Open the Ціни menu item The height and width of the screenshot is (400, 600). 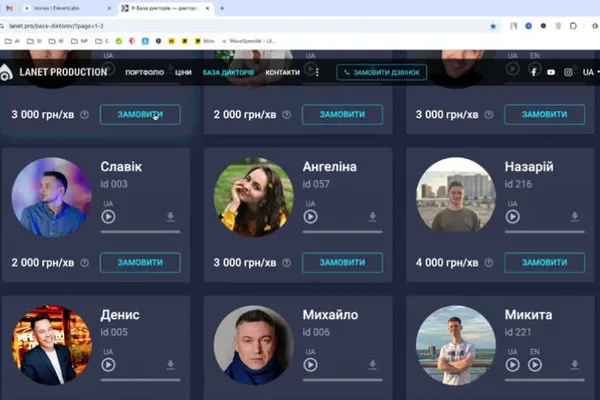183,72
